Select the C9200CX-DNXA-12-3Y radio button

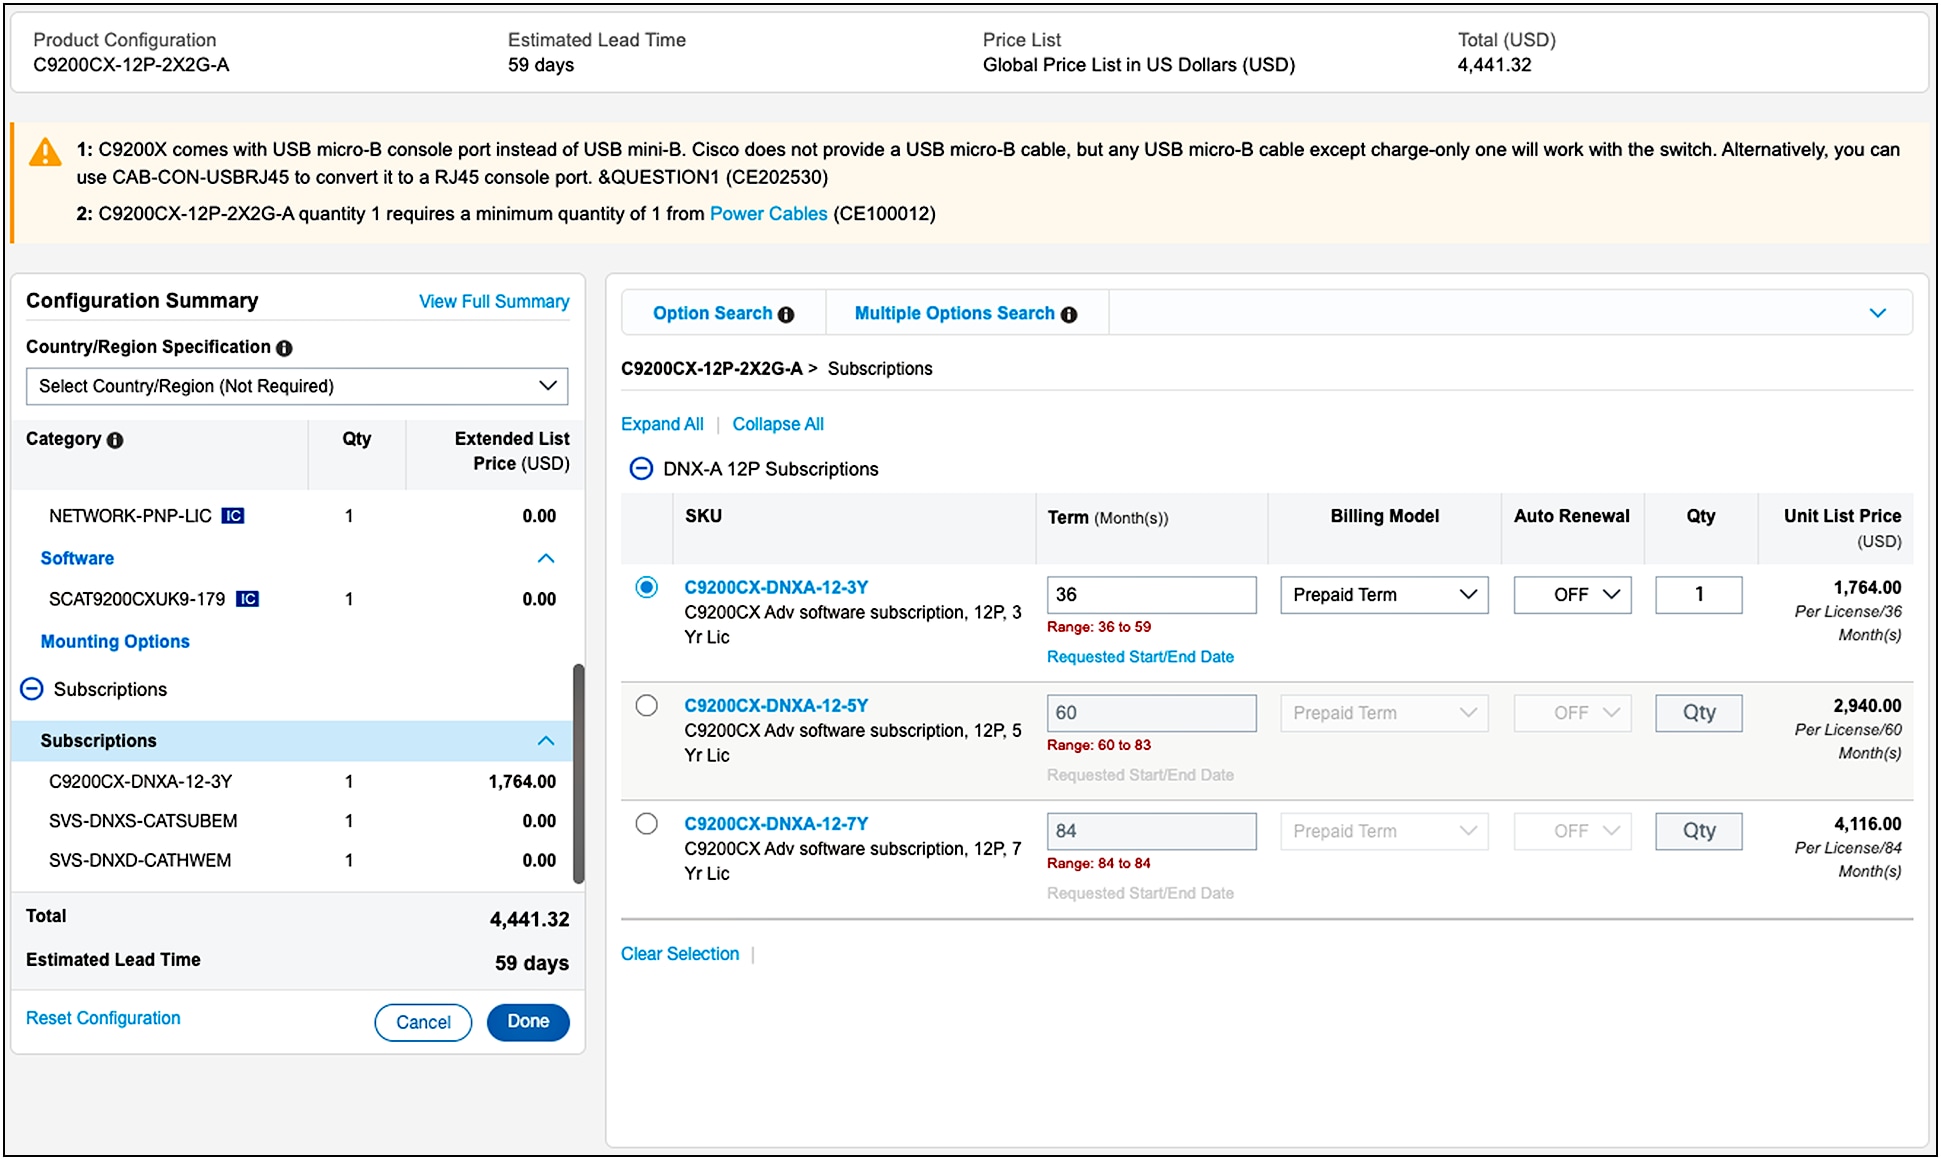[x=647, y=587]
